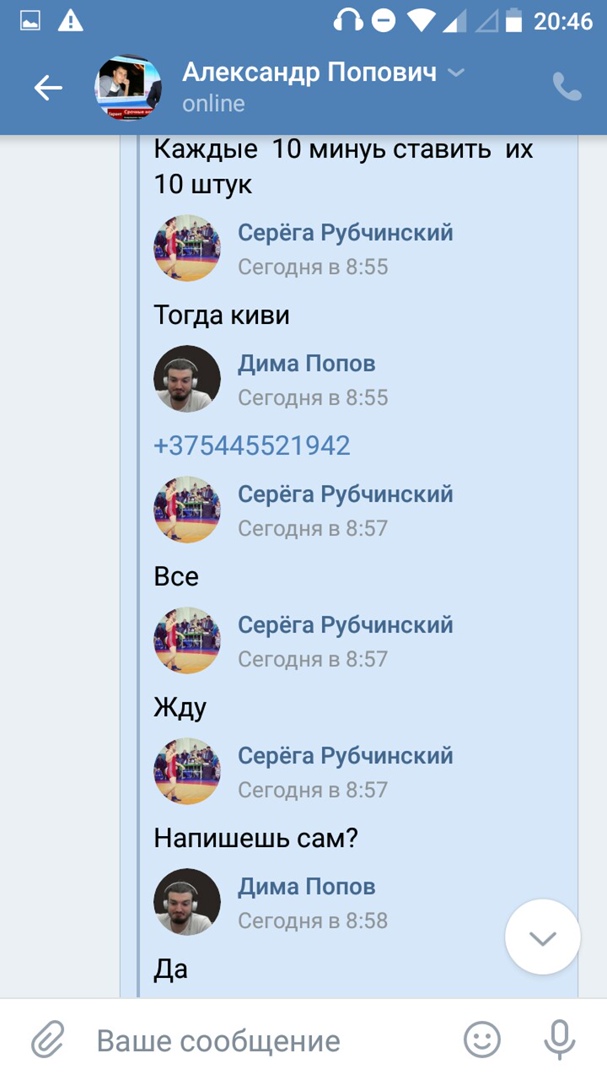Tap Дима Попов's avatar at 8:58
The width and height of the screenshot is (607, 1080).
(x=187, y=902)
